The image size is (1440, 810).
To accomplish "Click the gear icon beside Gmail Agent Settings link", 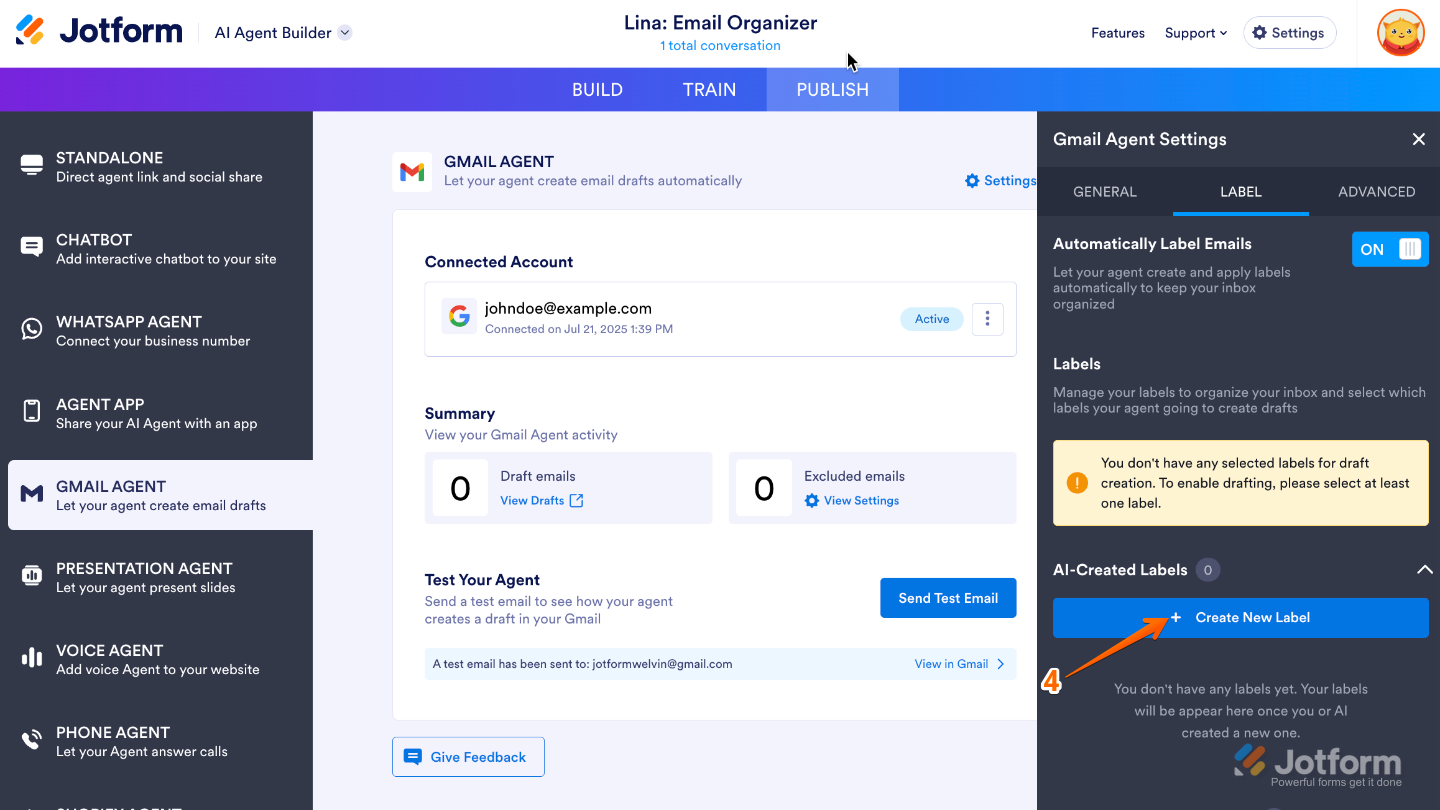I will (972, 181).
